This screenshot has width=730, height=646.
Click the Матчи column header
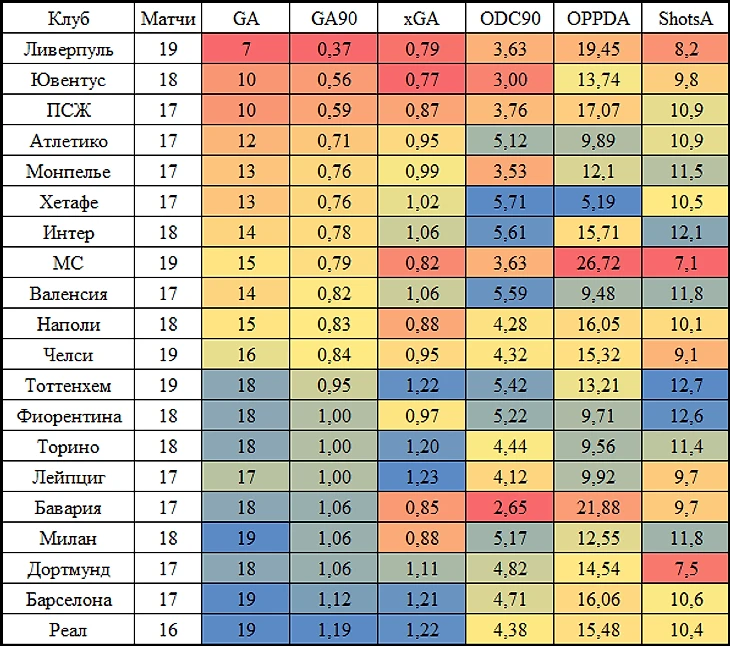[168, 18]
